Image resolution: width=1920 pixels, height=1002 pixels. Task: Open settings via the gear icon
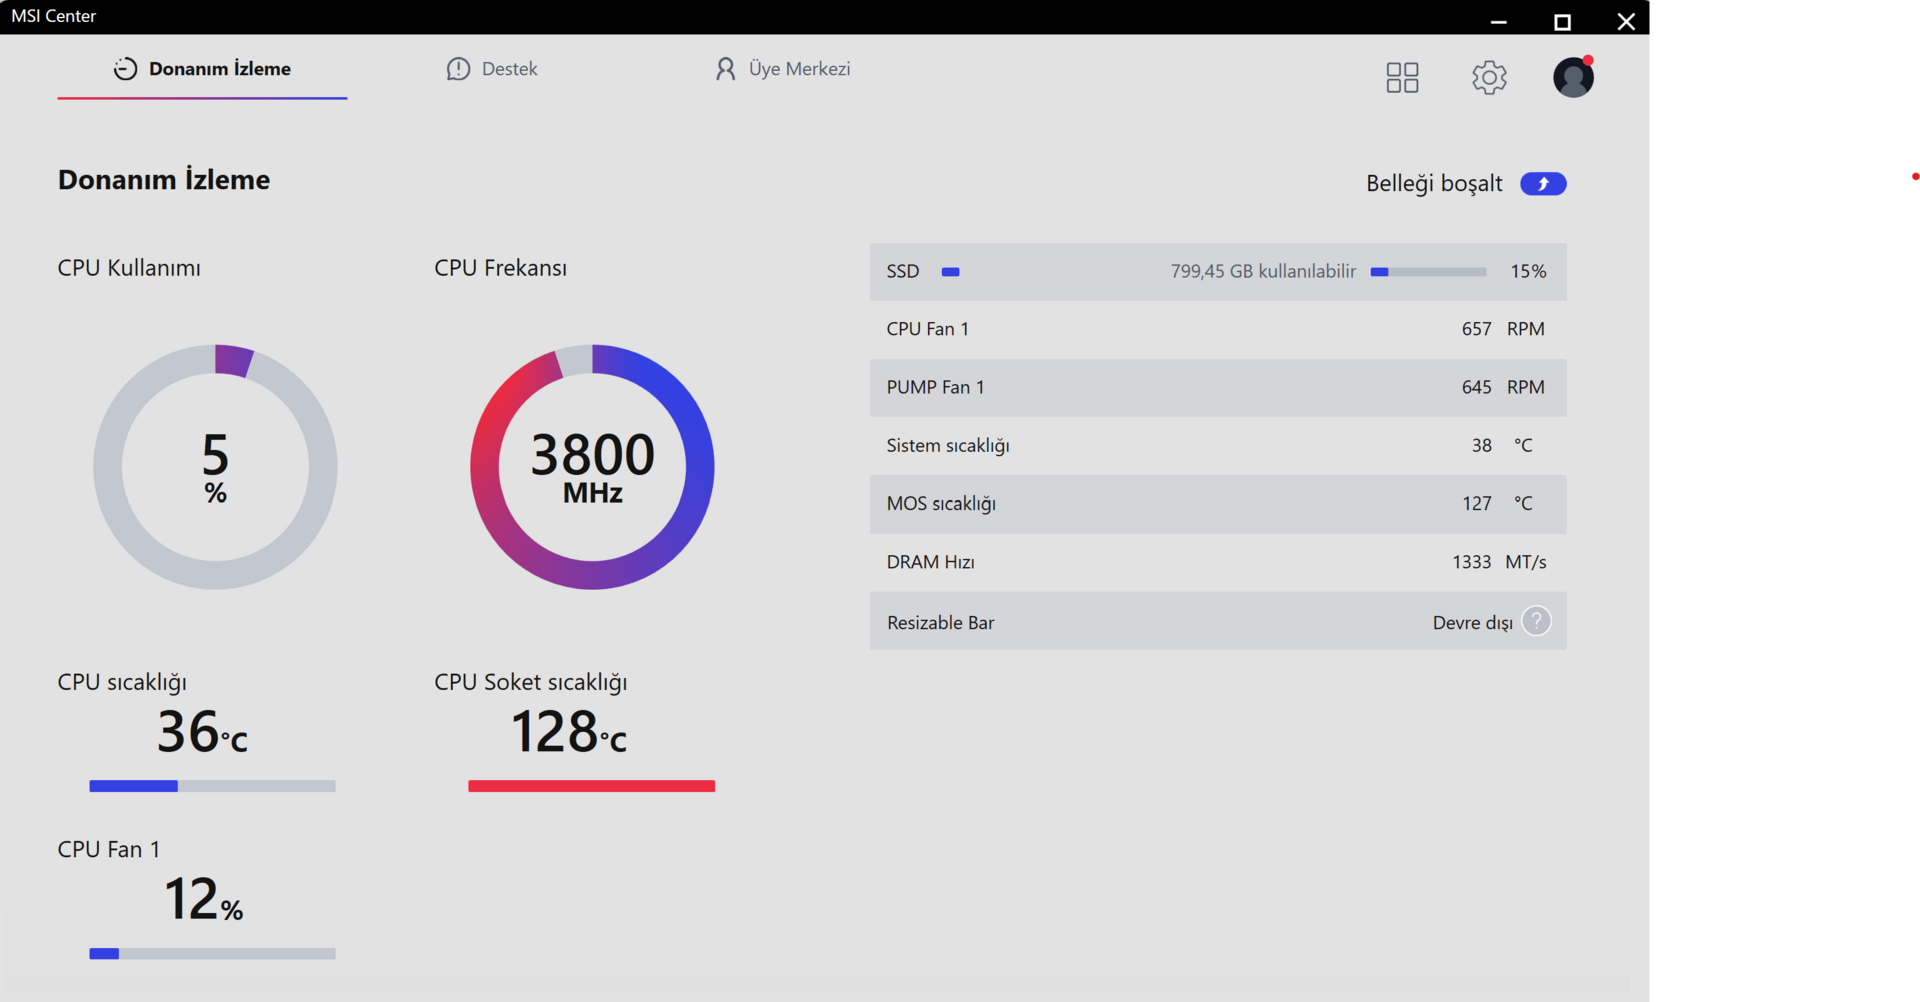(x=1489, y=77)
